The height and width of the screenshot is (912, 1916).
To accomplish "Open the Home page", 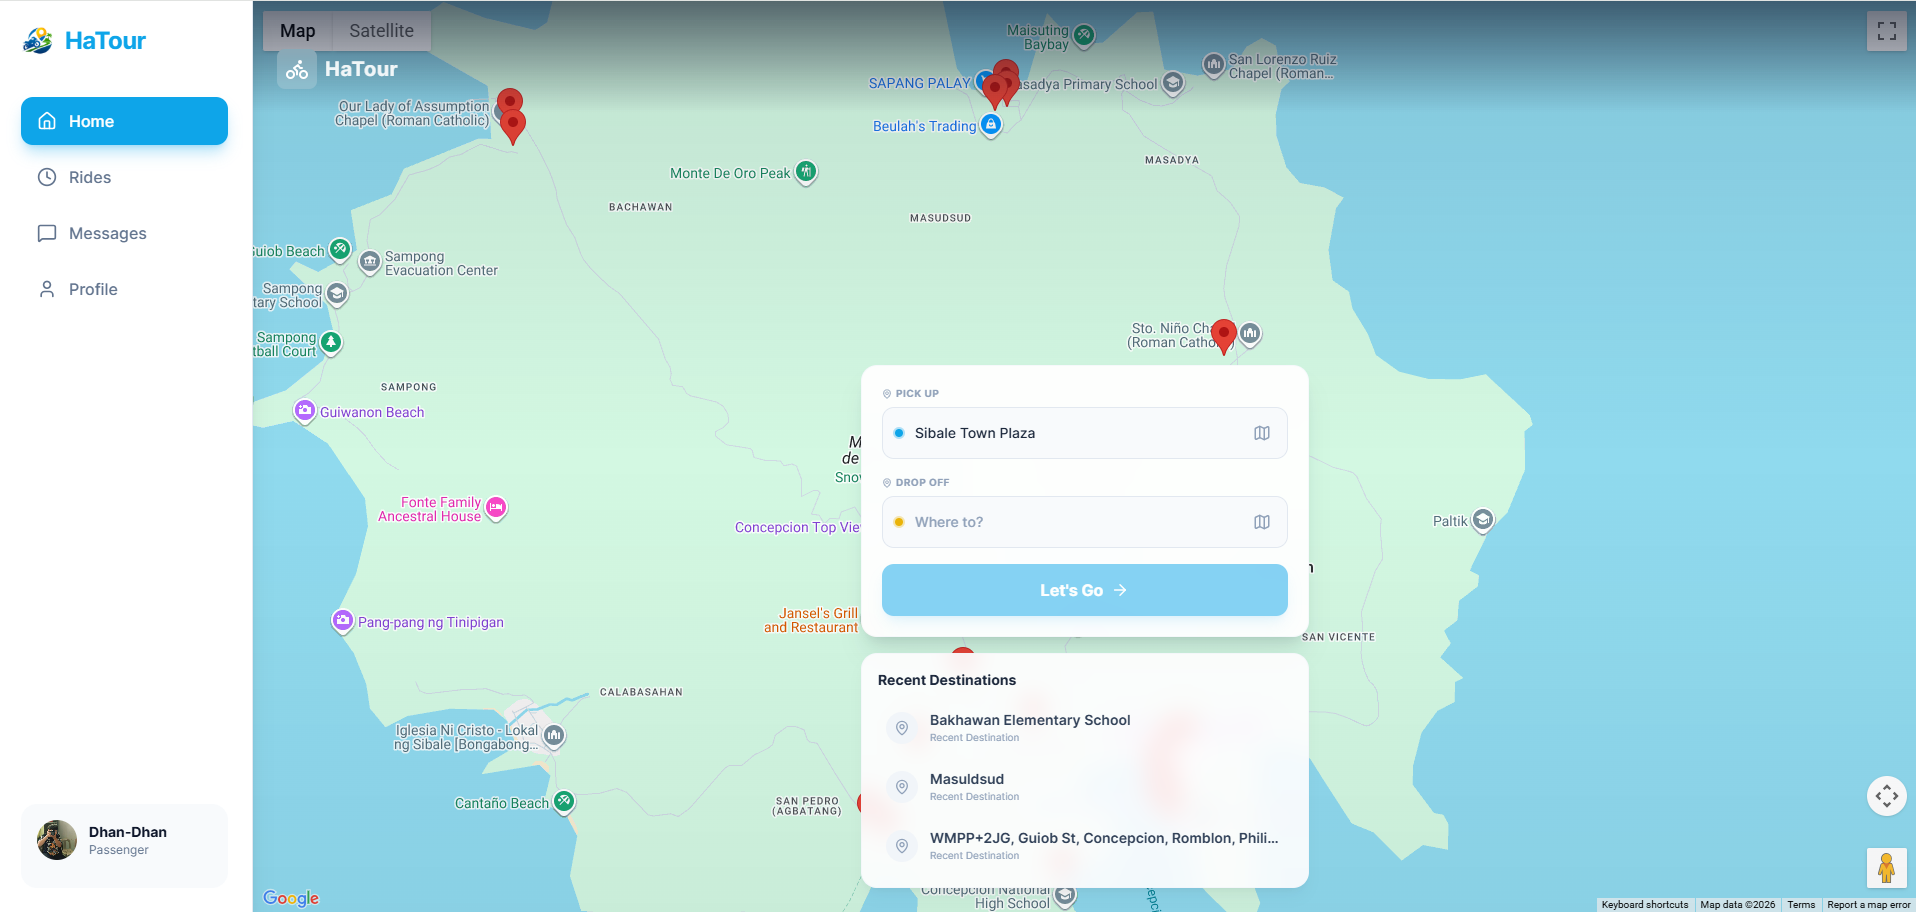I will 124,121.
